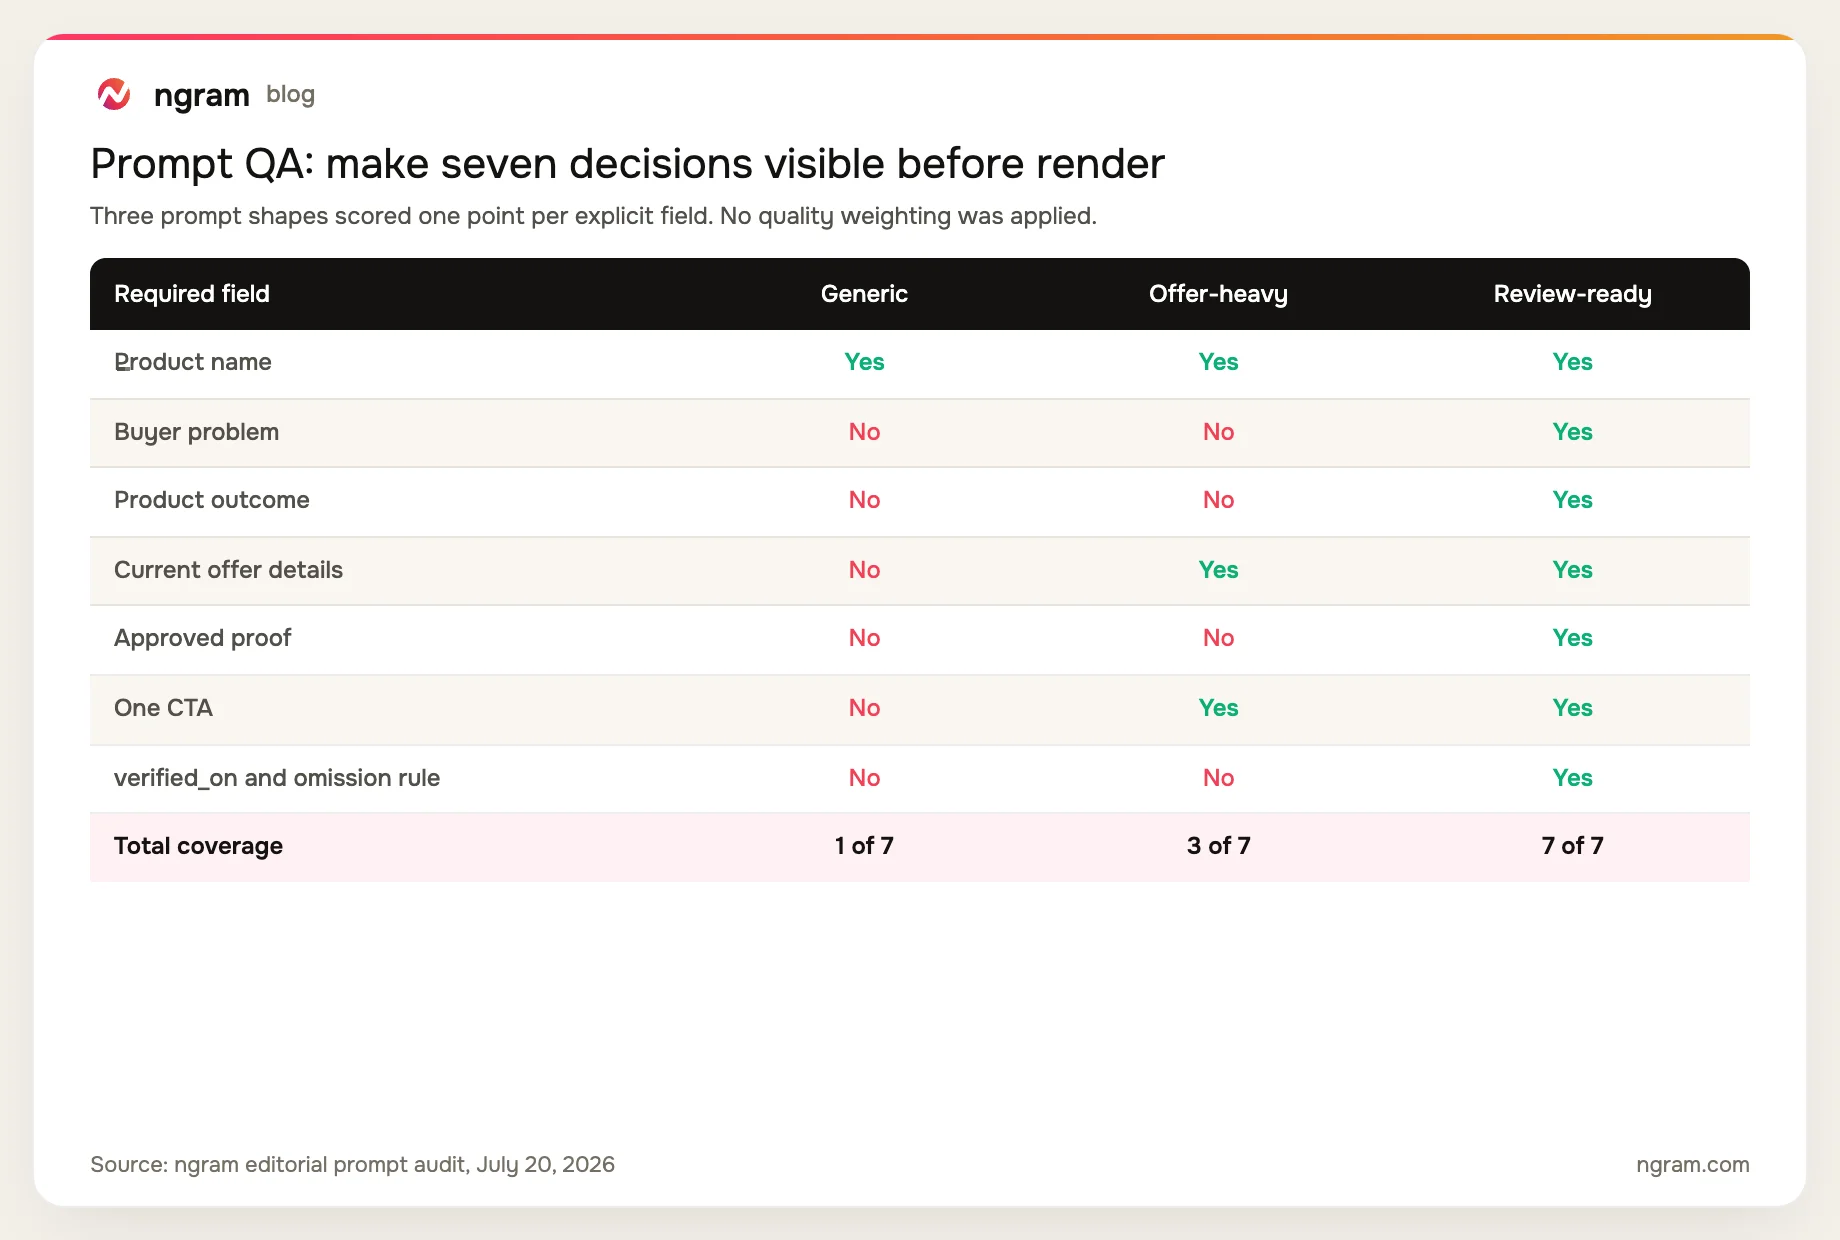
Task: Click Offer-heavy value for Product name
Action: 1218,362
